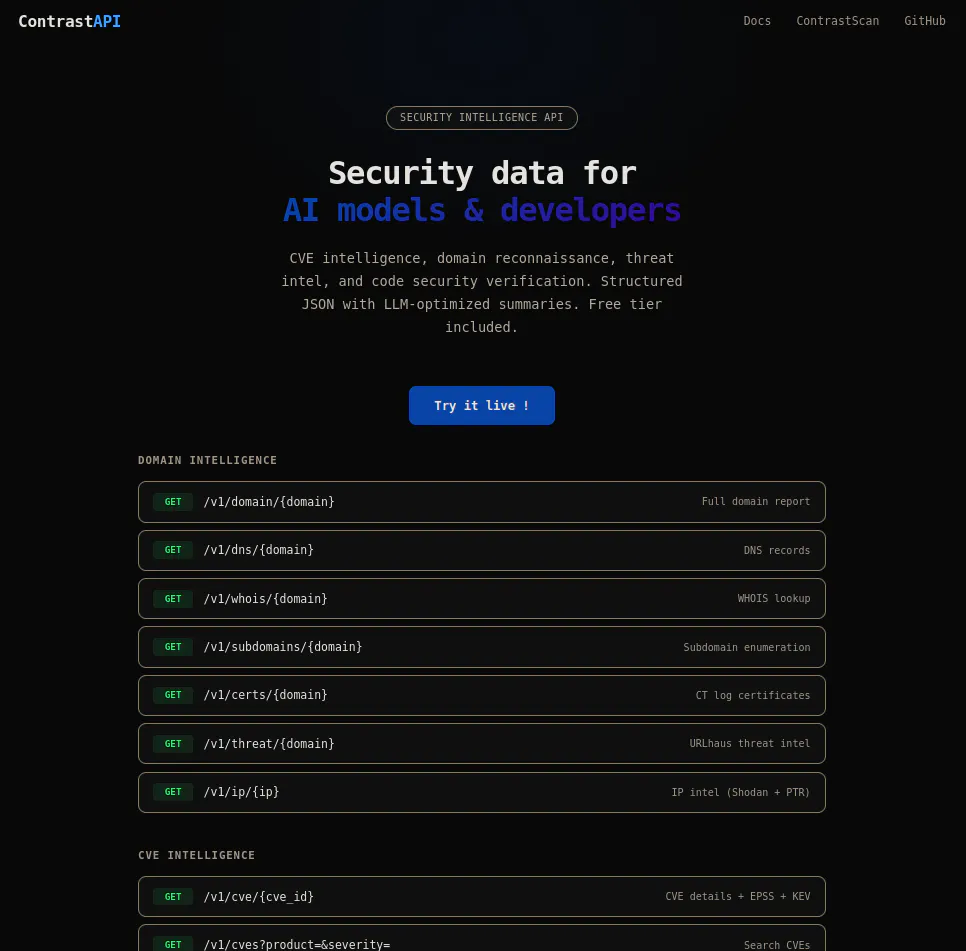Open the /v1/cve/{cve_id} endpoint
The image size is (966, 951).
[x=482, y=896]
